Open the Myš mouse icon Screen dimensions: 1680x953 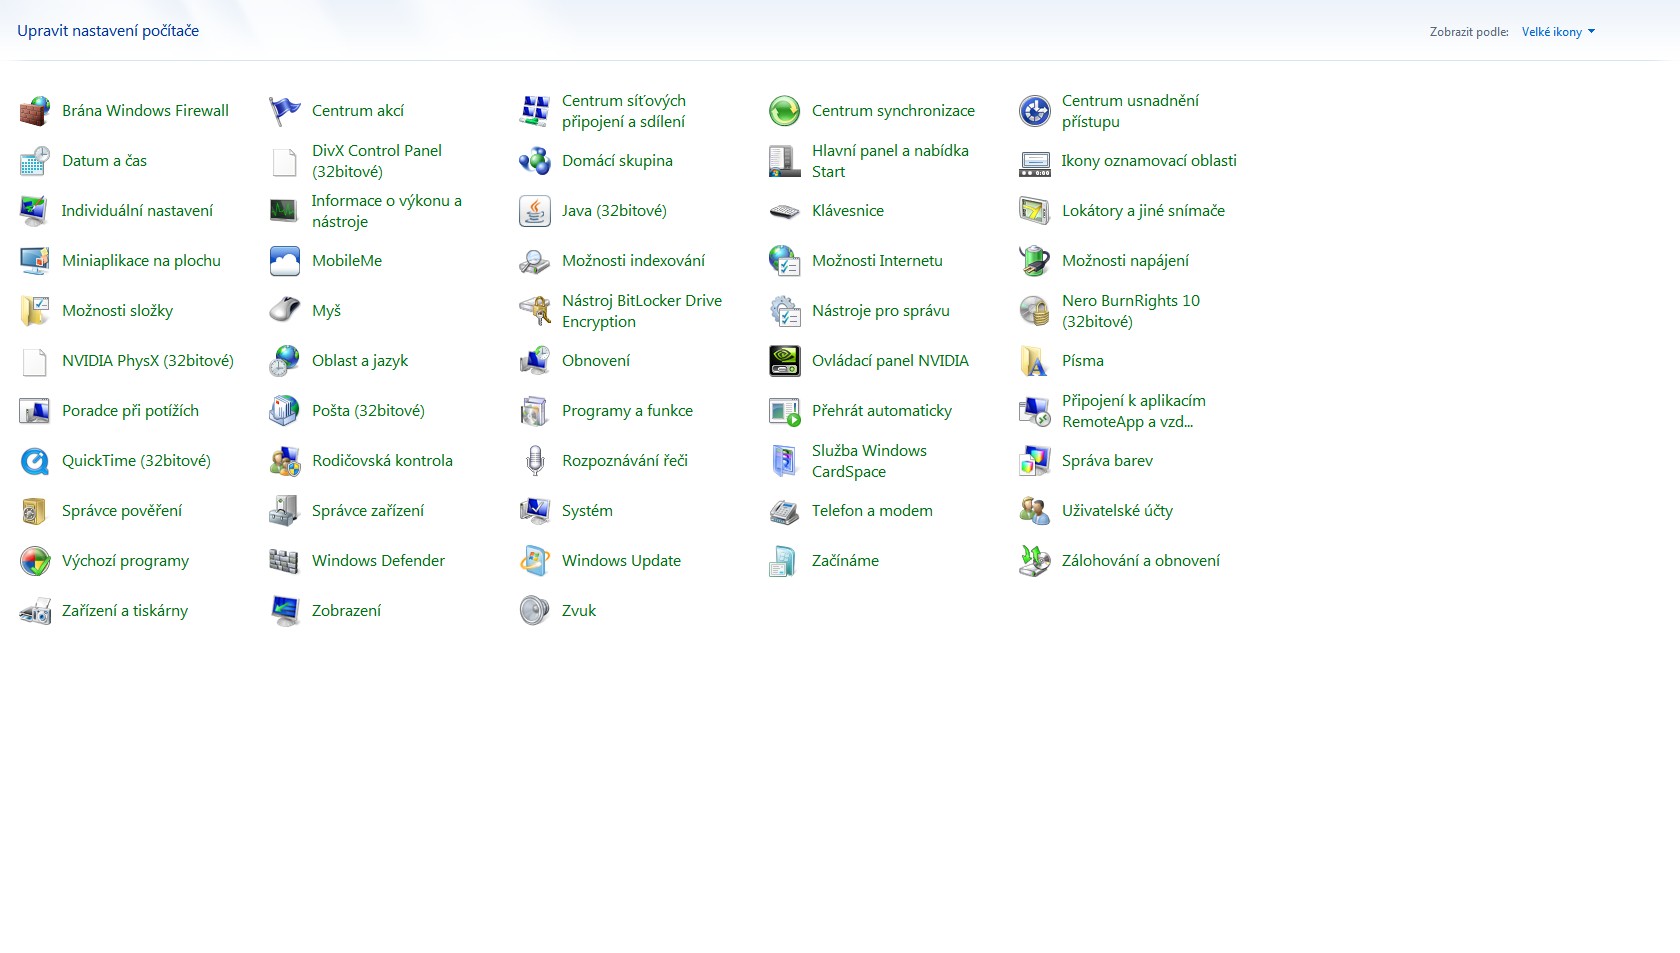point(285,311)
